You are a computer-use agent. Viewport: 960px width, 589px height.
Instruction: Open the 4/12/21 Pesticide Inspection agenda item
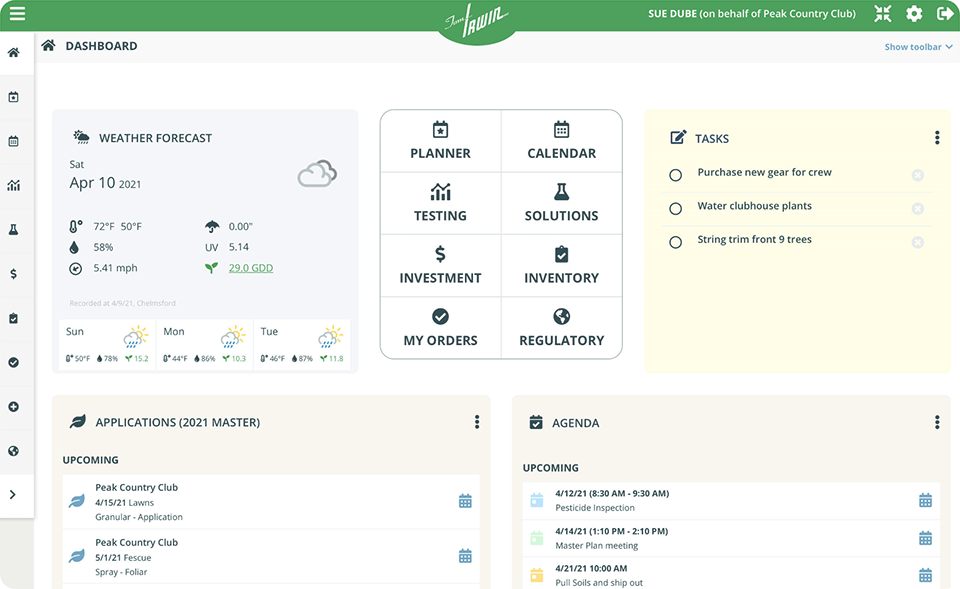click(731, 500)
